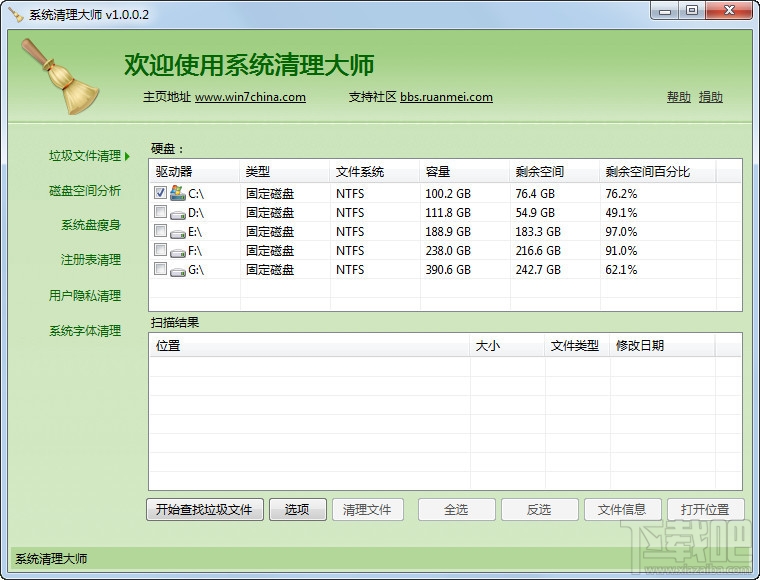This screenshot has height=580, width=760.
Task: Sort results by 大小 column header
Action: [x=507, y=345]
